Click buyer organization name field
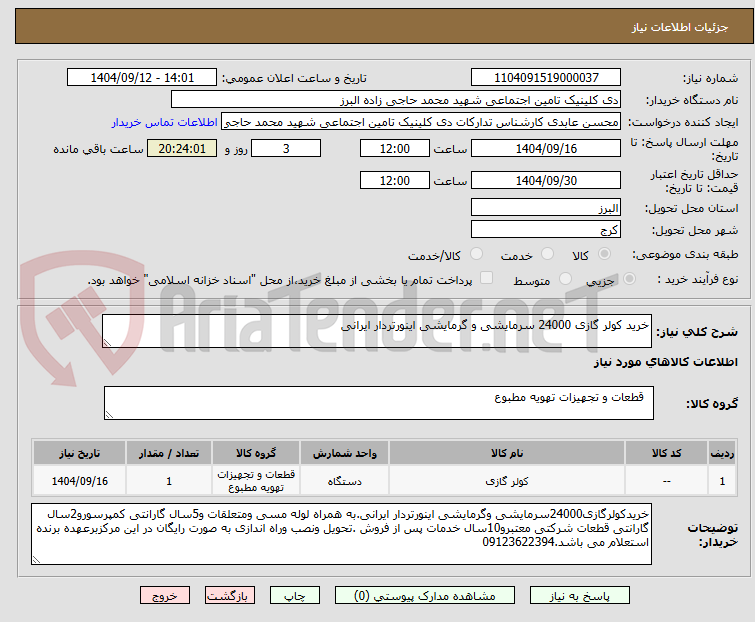The height and width of the screenshot is (622, 755). (x=396, y=100)
